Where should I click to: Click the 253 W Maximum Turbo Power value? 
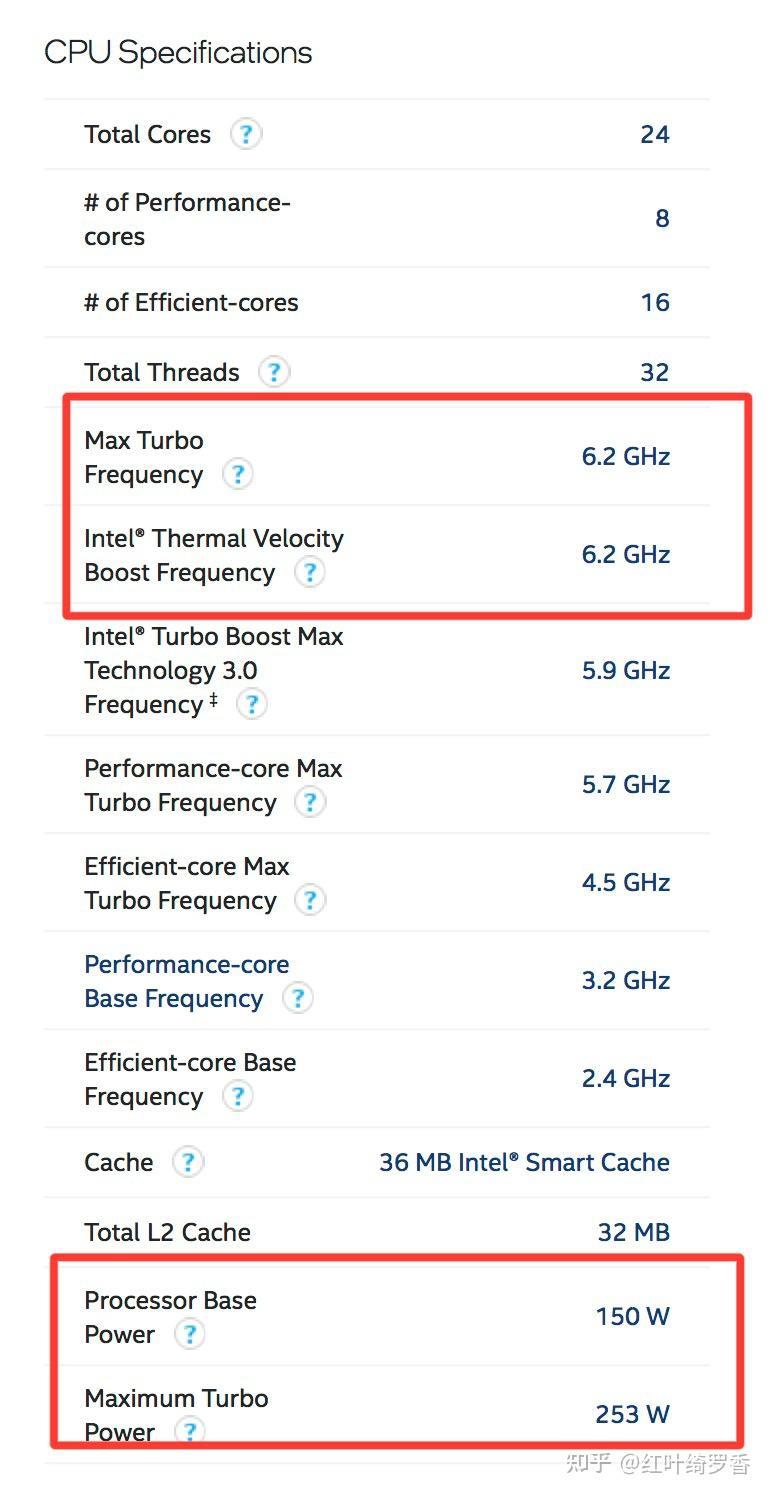[x=632, y=1414]
